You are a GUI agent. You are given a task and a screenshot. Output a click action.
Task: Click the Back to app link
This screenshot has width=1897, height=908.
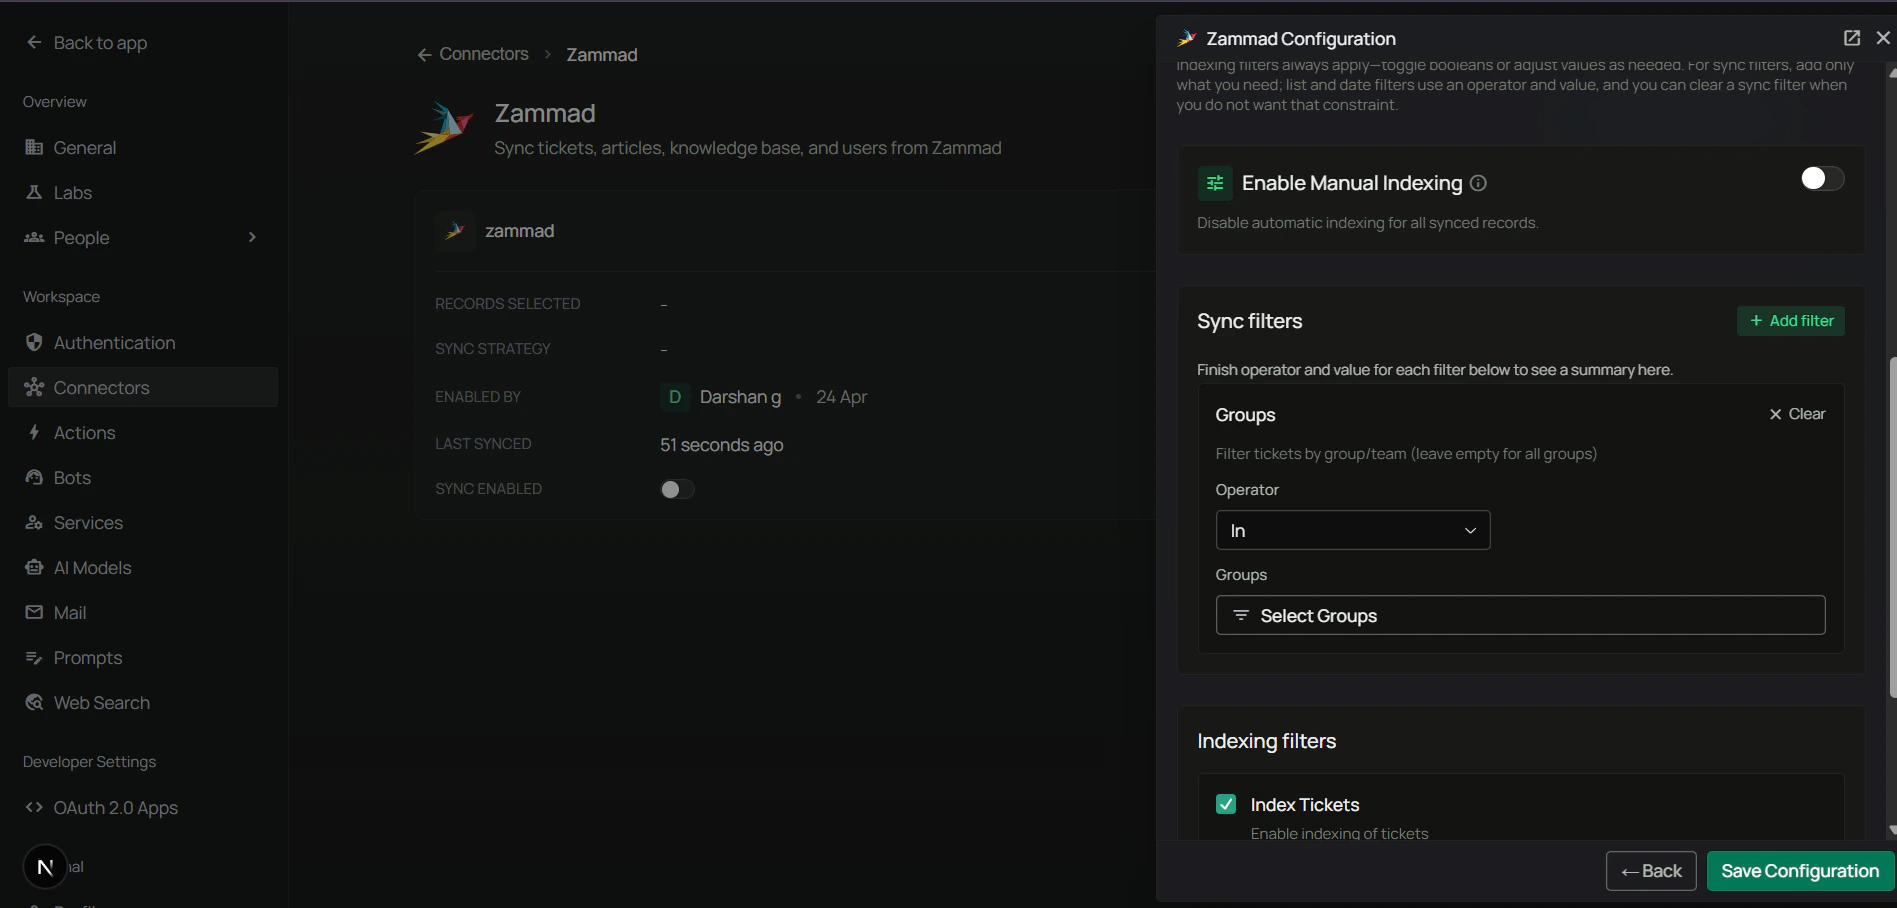pos(100,42)
